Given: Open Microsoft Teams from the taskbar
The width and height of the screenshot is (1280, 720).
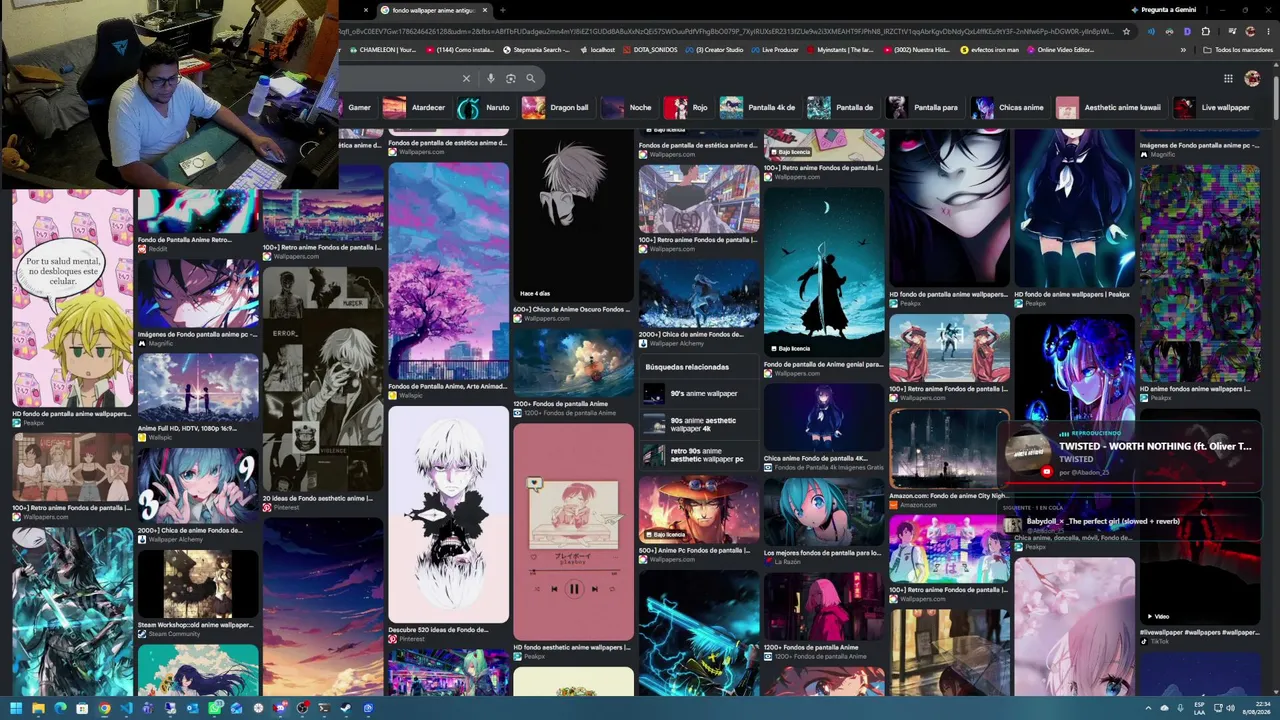Looking at the screenshot, I should [148, 708].
